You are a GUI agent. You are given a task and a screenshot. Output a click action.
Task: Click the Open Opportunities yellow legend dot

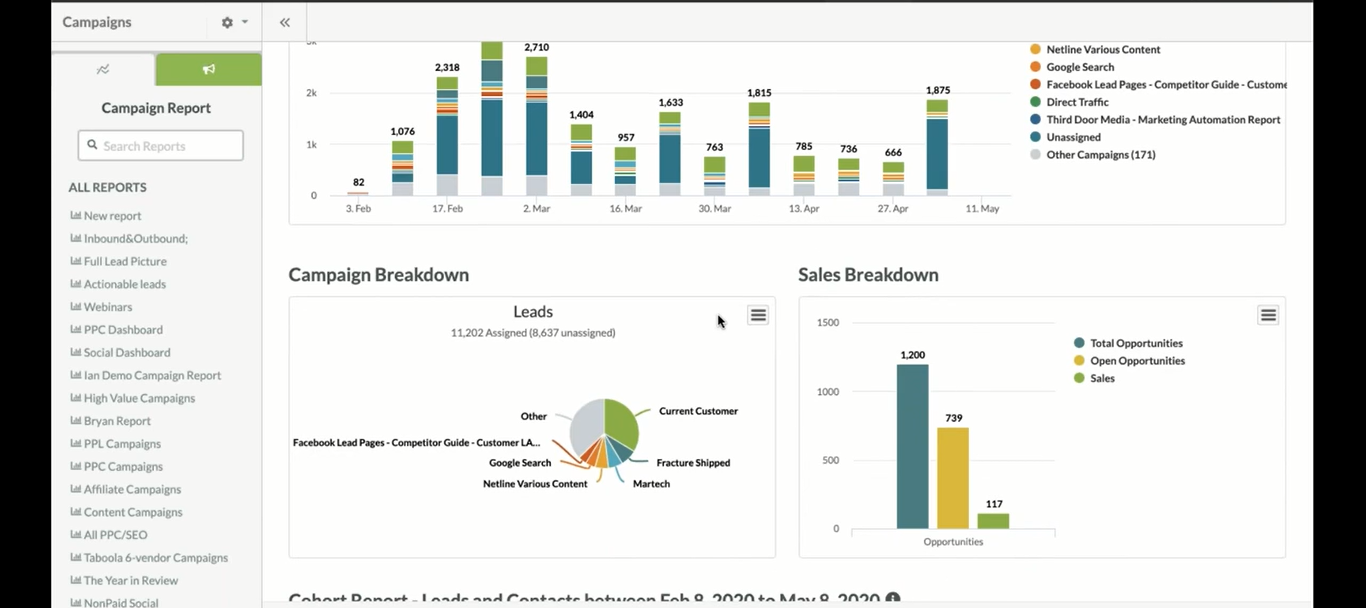pos(1079,361)
